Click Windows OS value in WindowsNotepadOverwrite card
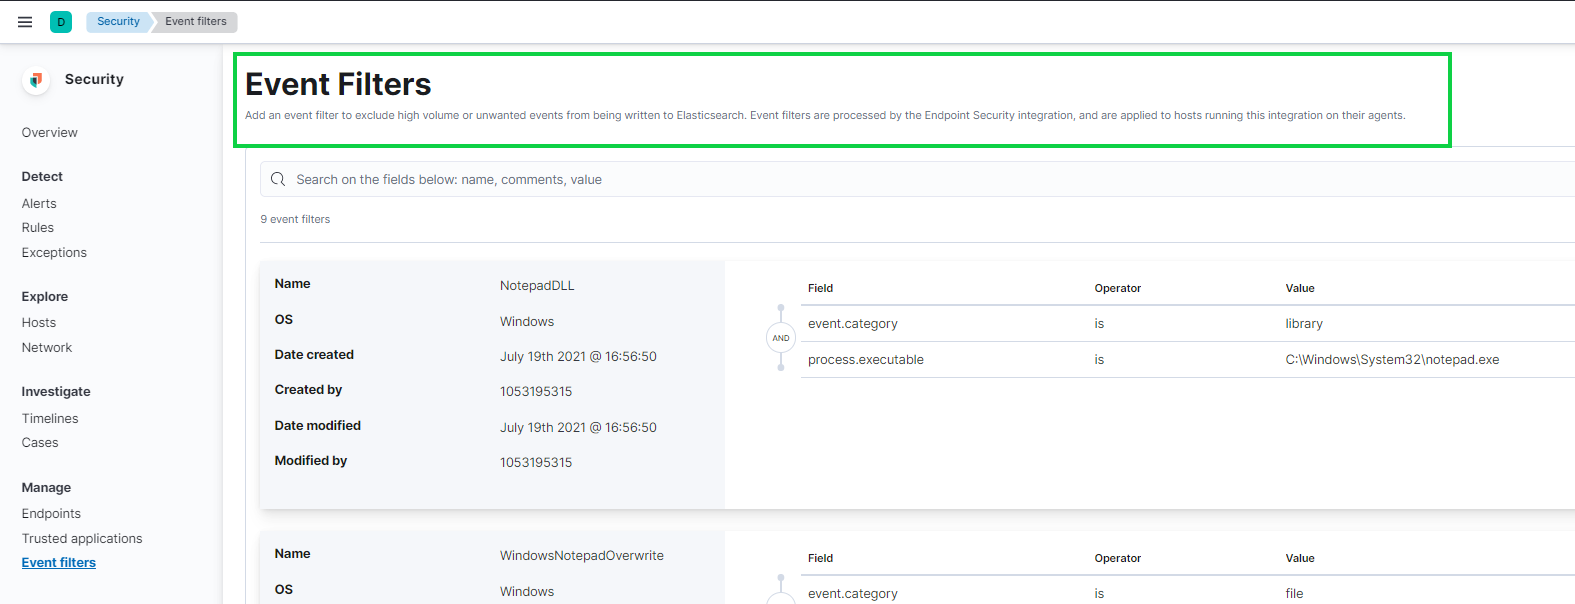 [527, 591]
